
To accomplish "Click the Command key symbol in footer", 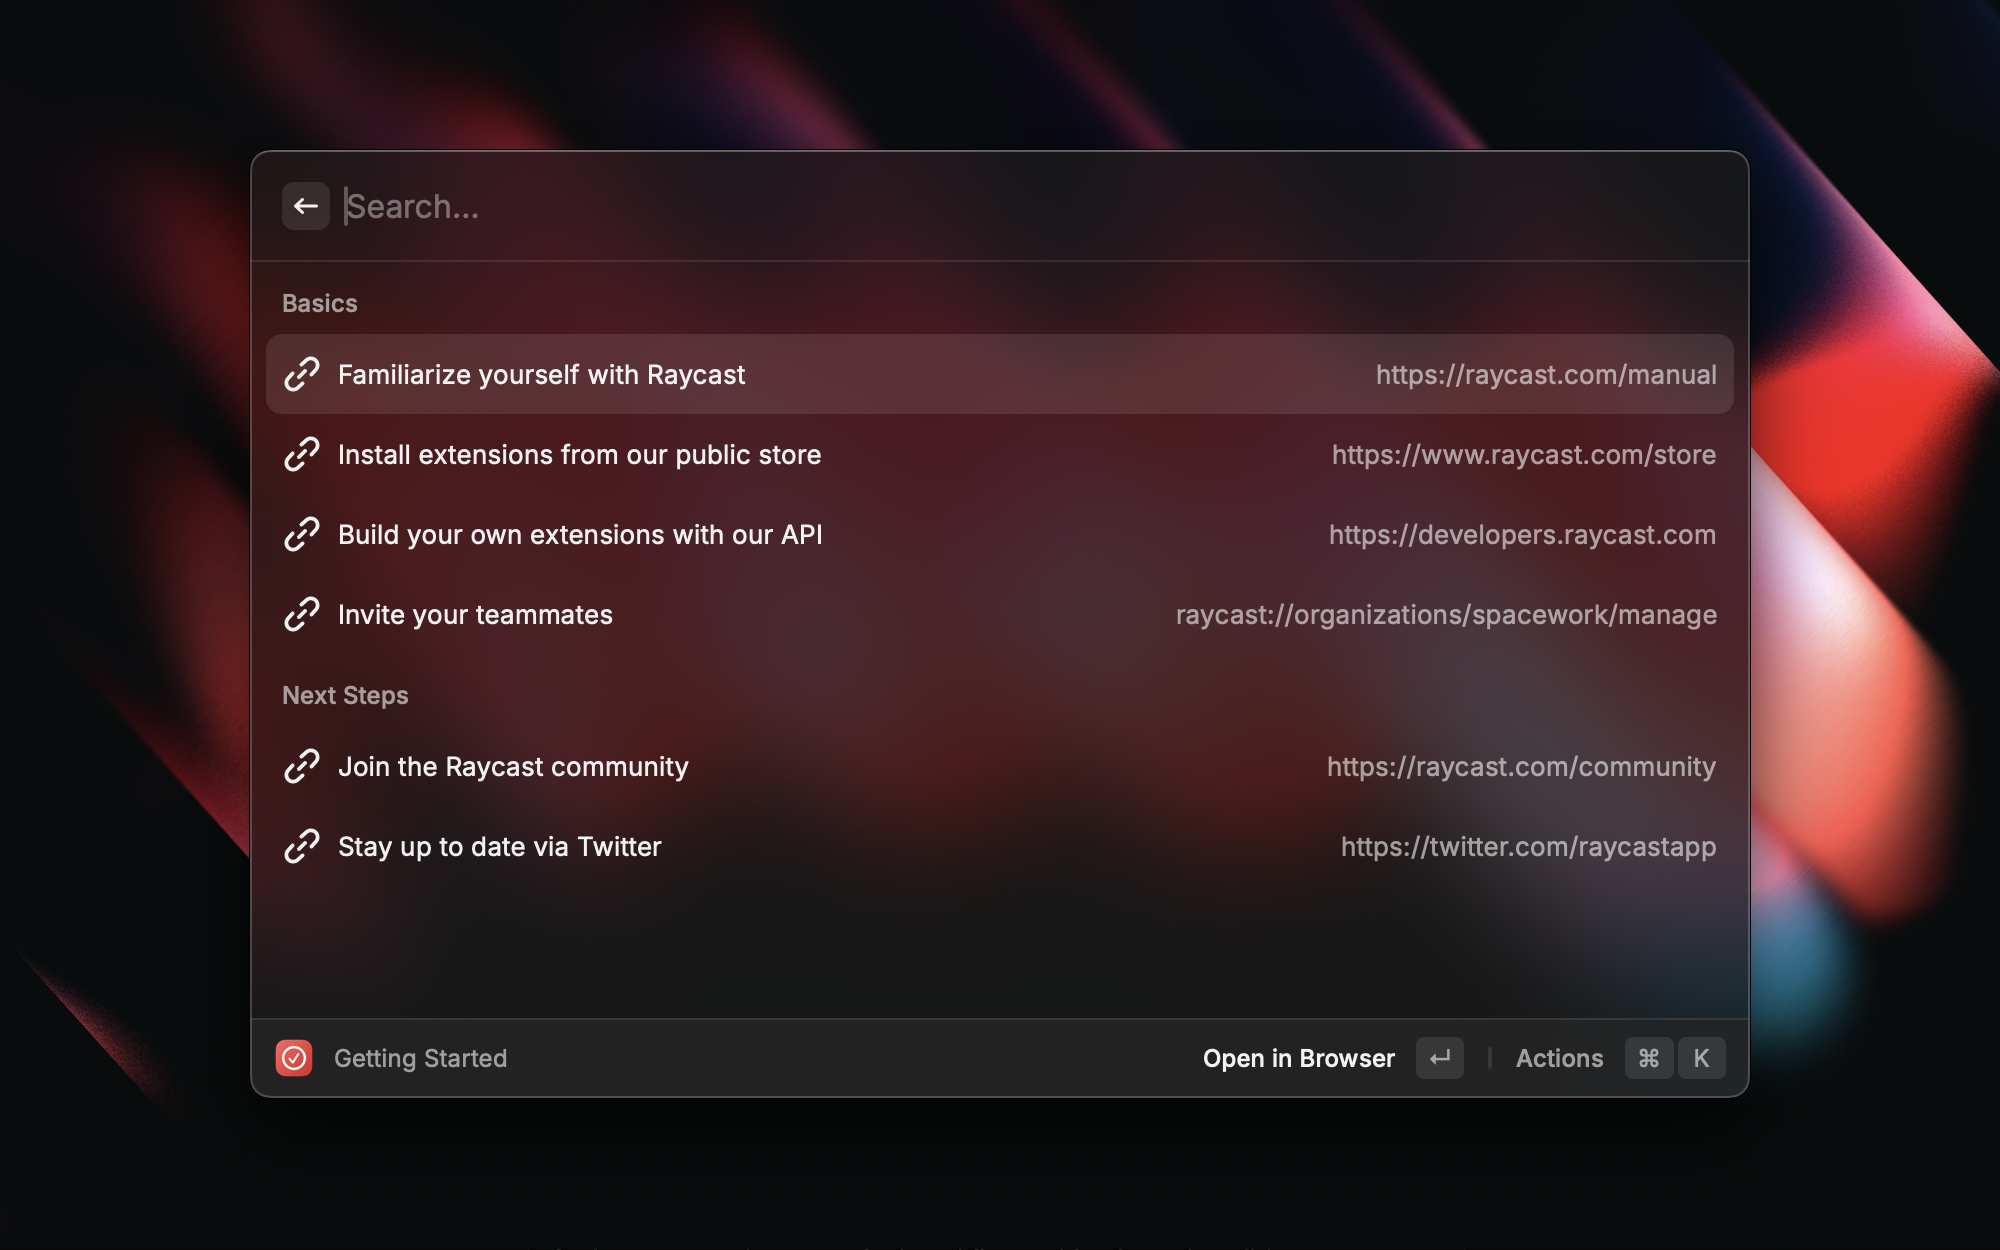I will click(x=1649, y=1058).
